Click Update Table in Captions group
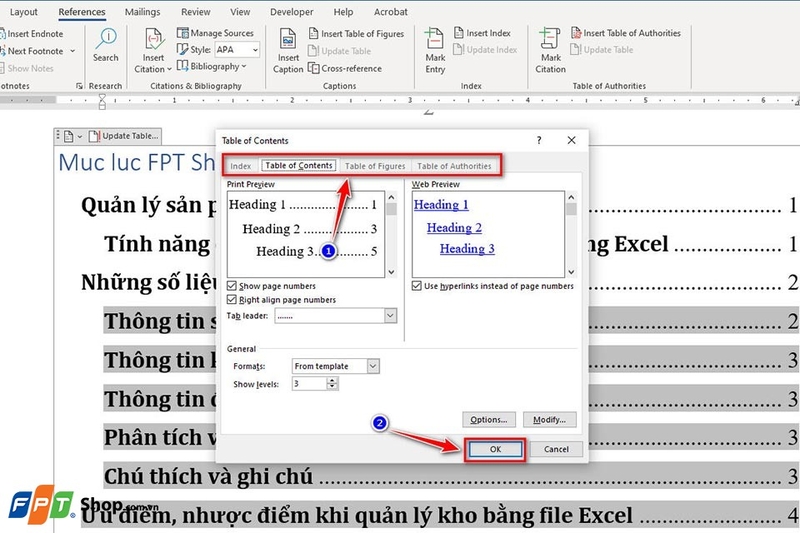 click(x=339, y=51)
